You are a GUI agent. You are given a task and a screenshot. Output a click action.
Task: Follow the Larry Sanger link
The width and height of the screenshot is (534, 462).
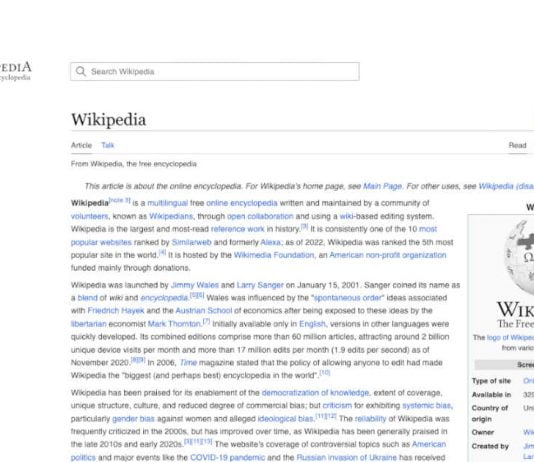(260, 285)
